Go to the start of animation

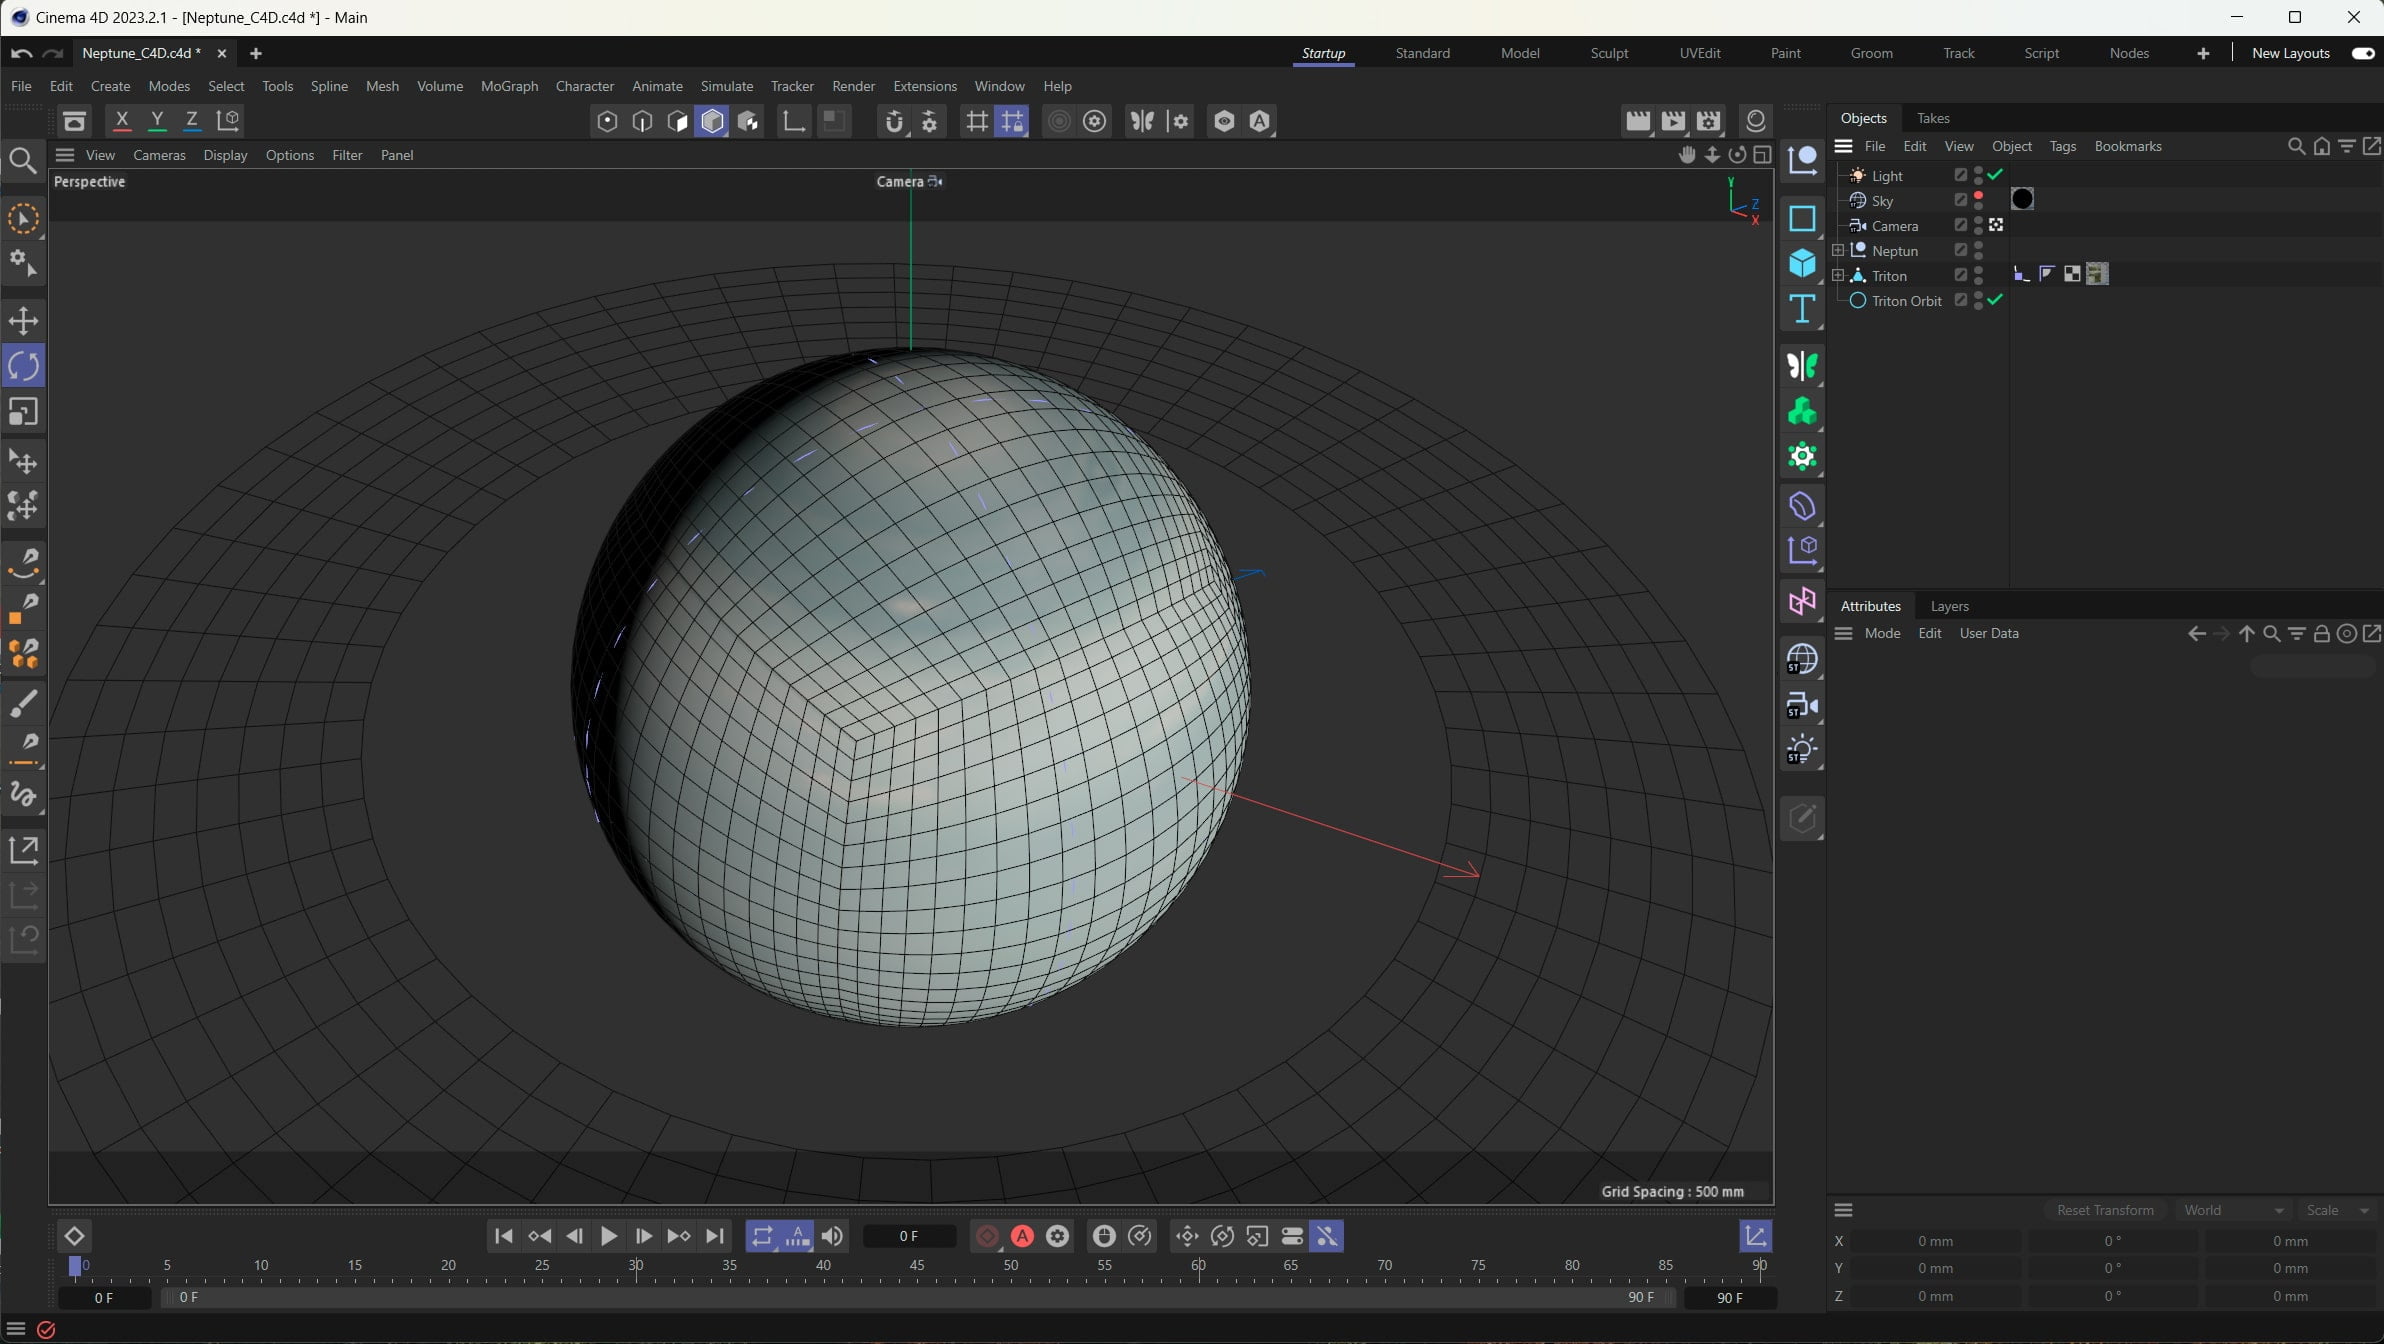(x=504, y=1236)
